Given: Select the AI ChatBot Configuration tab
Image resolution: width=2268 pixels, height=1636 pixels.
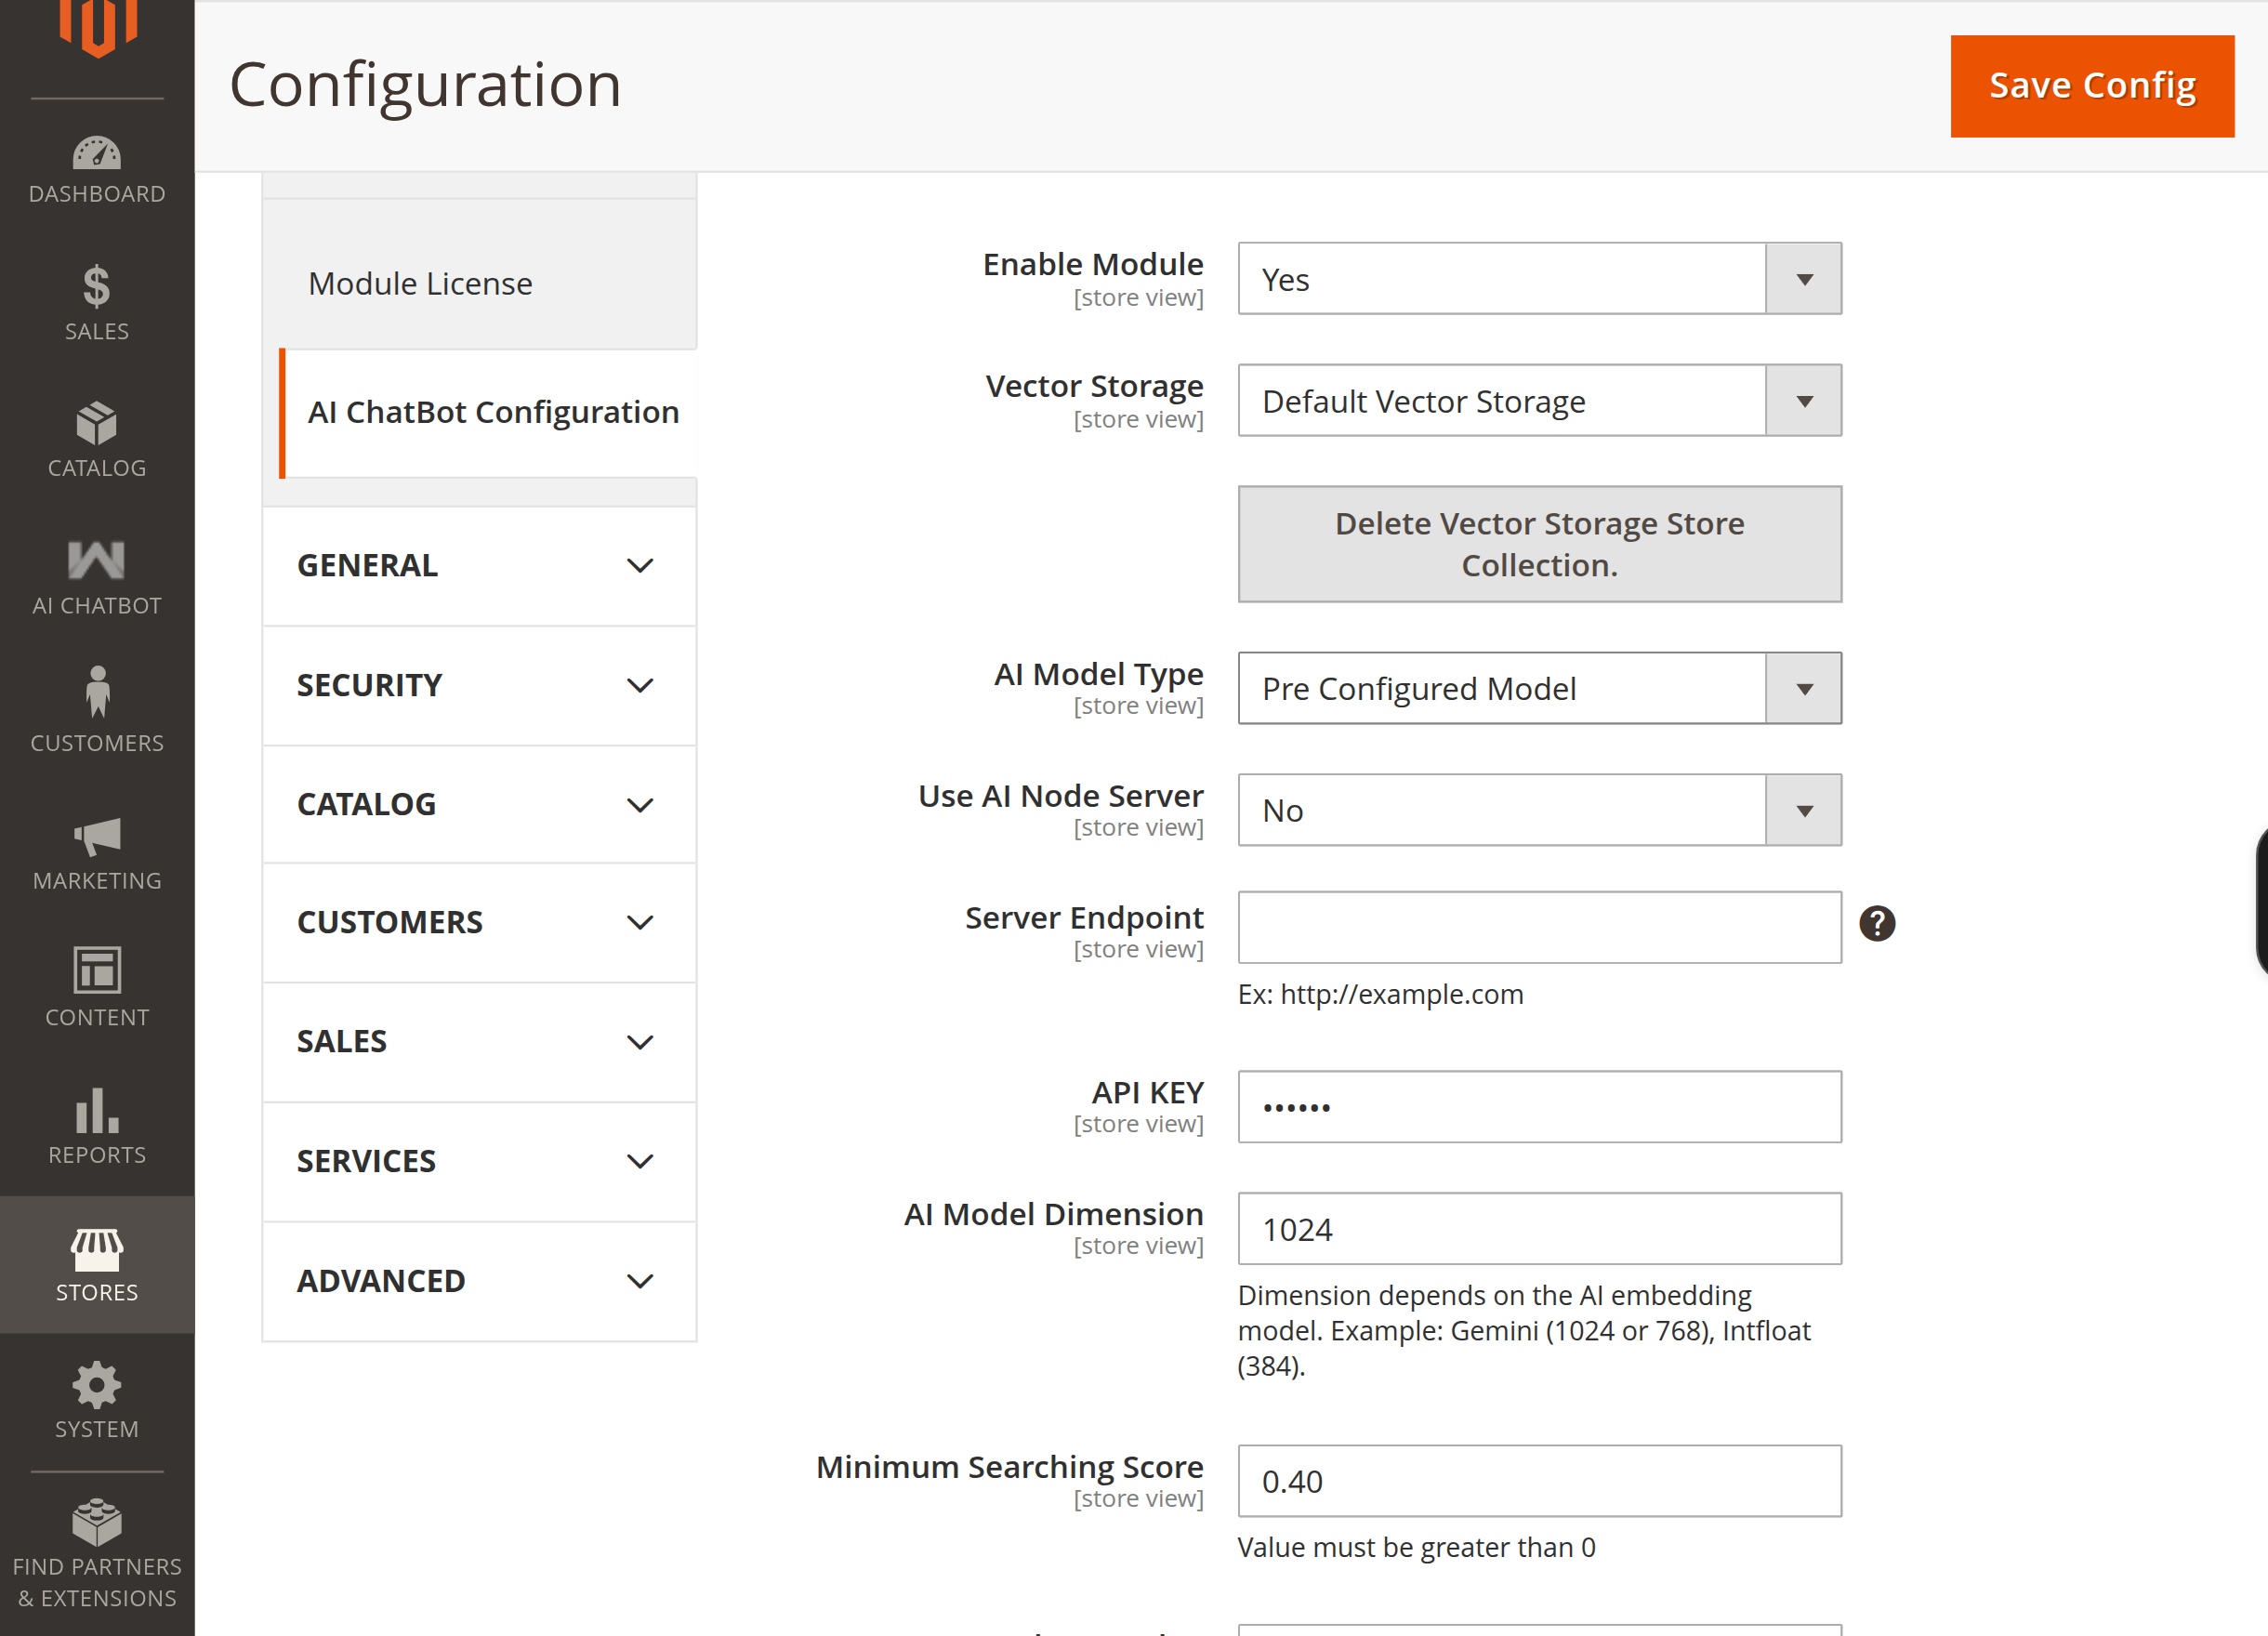Looking at the screenshot, I should [x=489, y=413].
